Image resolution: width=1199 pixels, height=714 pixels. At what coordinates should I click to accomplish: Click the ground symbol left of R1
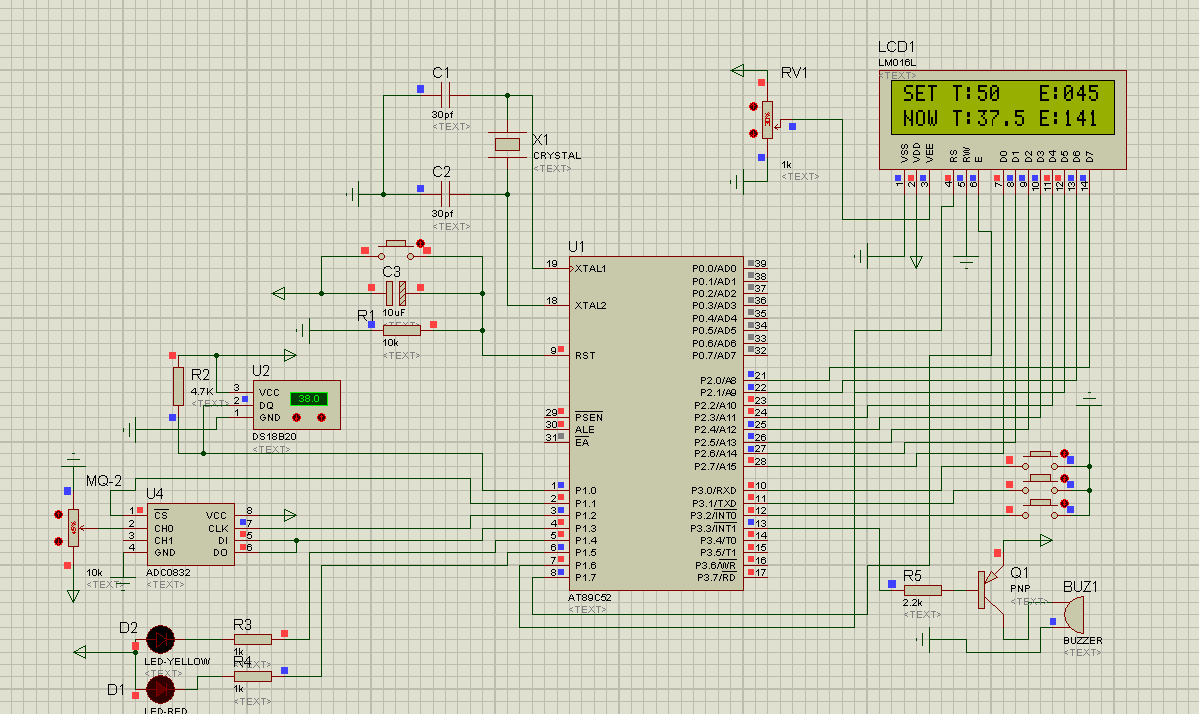click(302, 330)
